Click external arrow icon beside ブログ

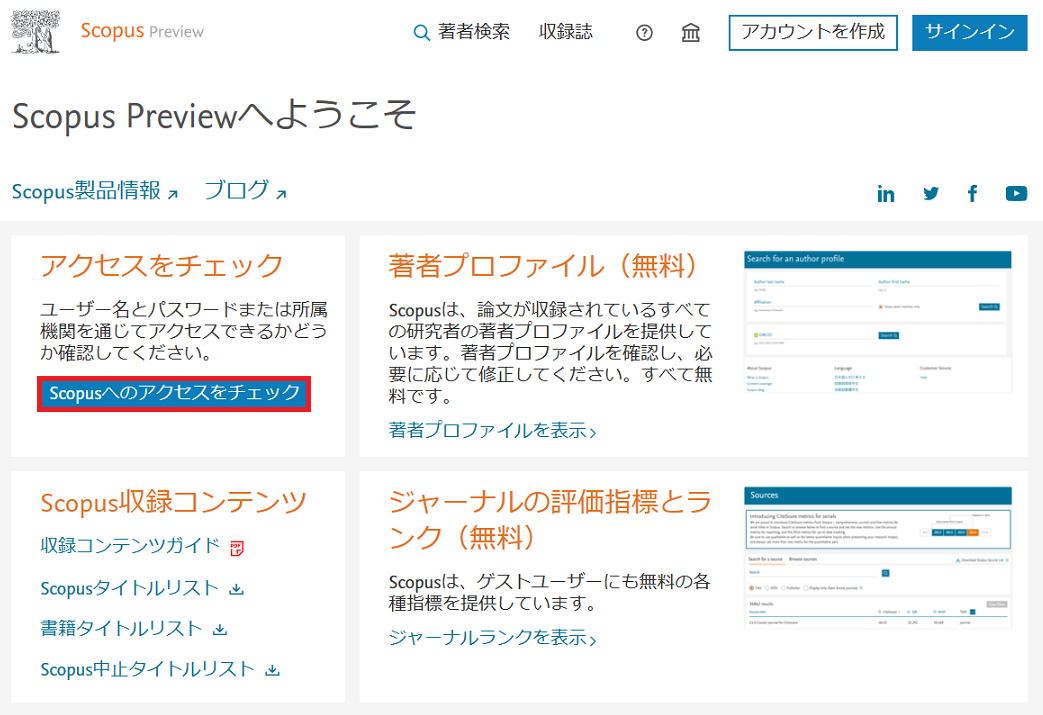[x=281, y=194]
